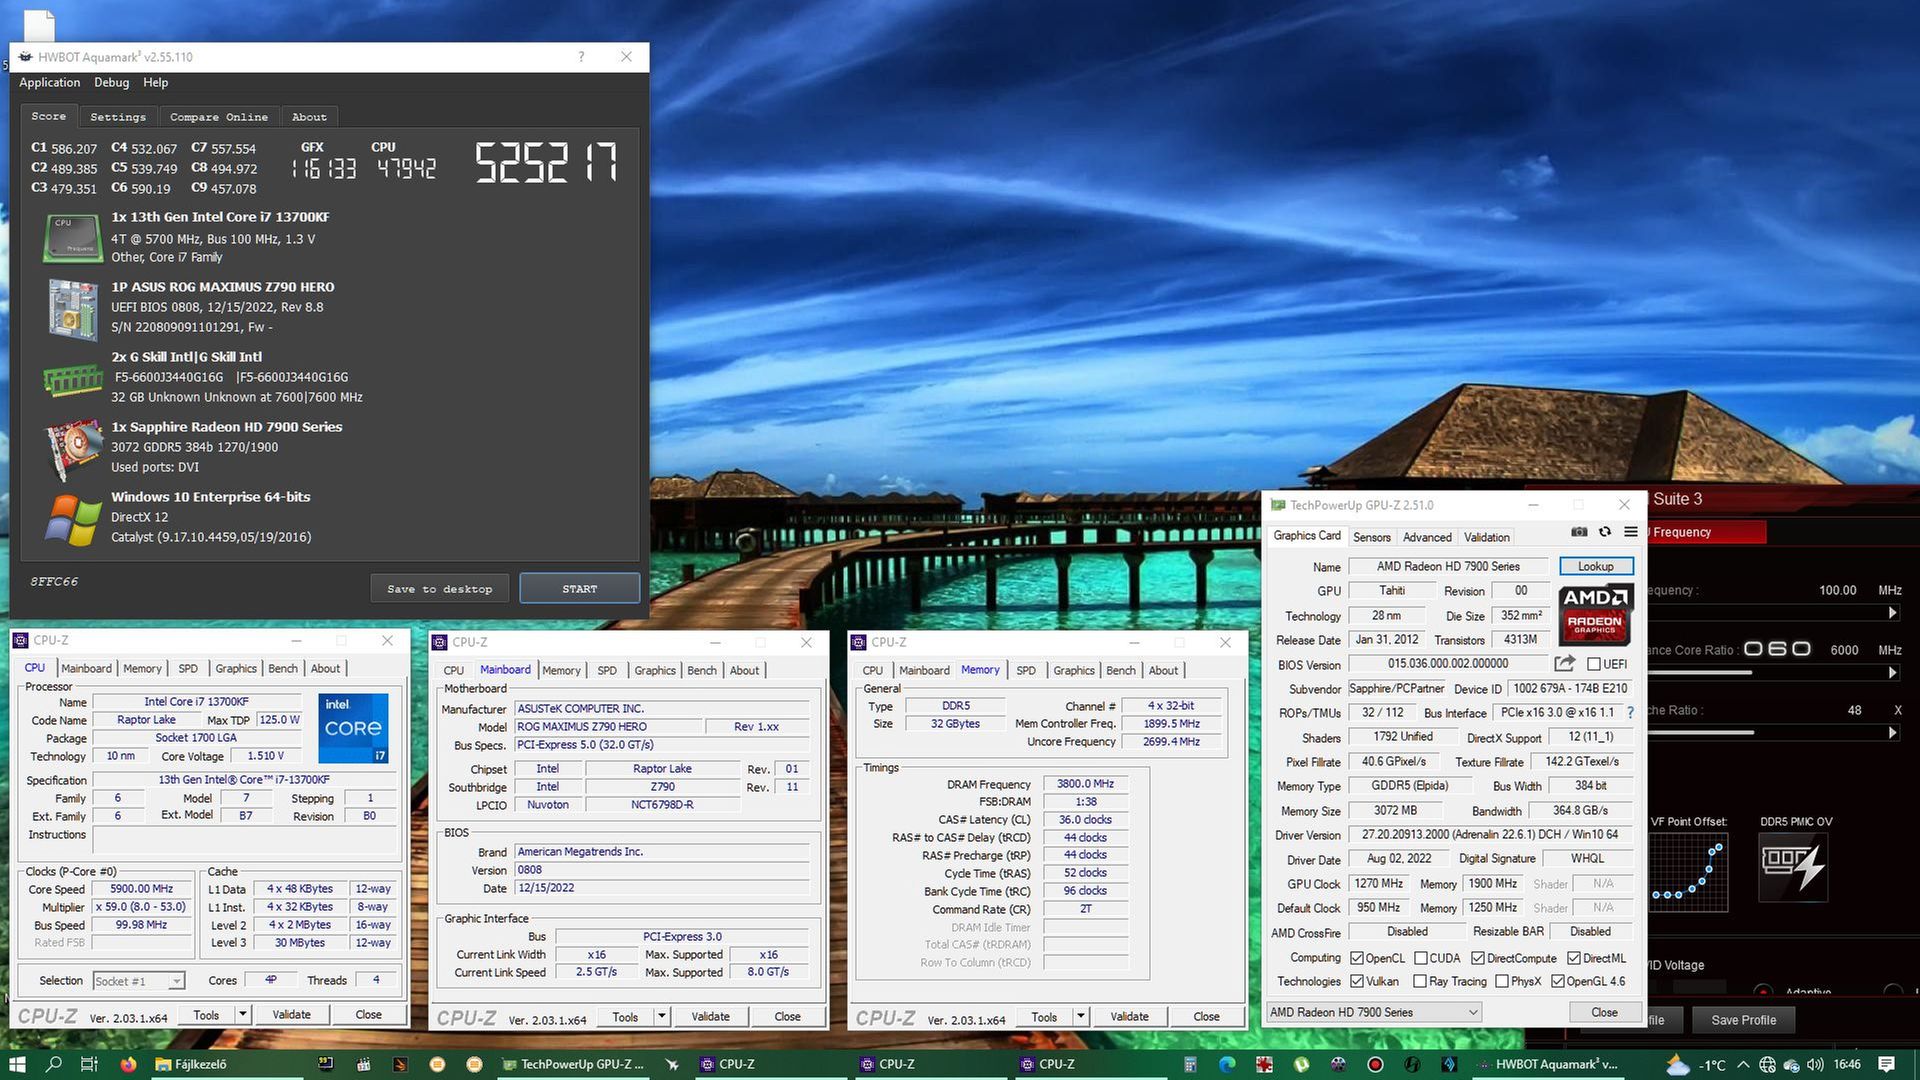1920x1080 pixels.
Task: Open the Calculator taskbar icon
Action: click(x=1190, y=1064)
